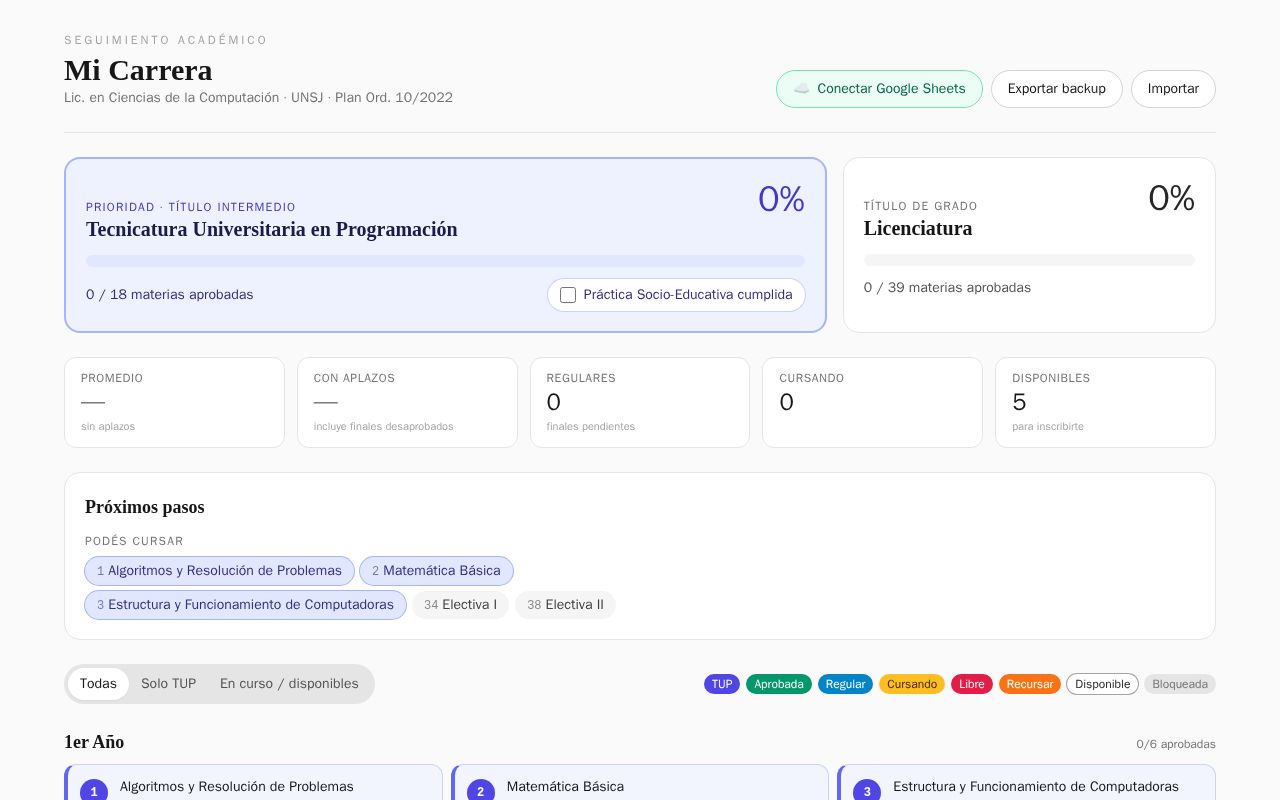The image size is (1280, 800).
Task: Choose the Algoritmos y Resolución de Problemas chip
Action: click(x=219, y=571)
